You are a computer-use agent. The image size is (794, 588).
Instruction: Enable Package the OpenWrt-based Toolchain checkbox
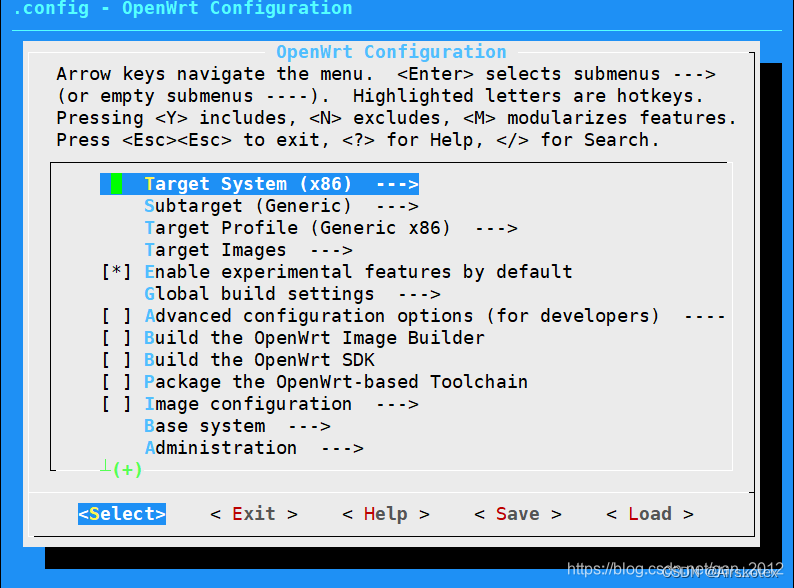click(x=116, y=382)
